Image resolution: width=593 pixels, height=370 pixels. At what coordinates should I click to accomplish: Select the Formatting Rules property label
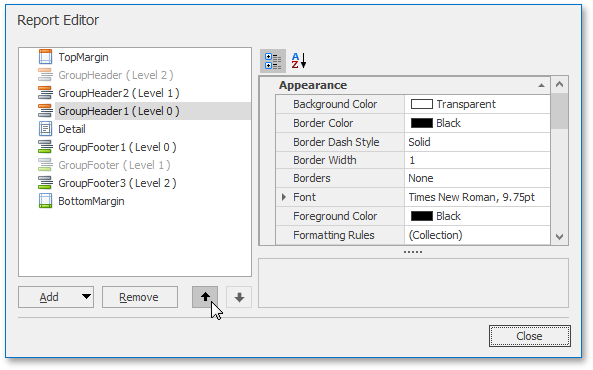tap(334, 235)
